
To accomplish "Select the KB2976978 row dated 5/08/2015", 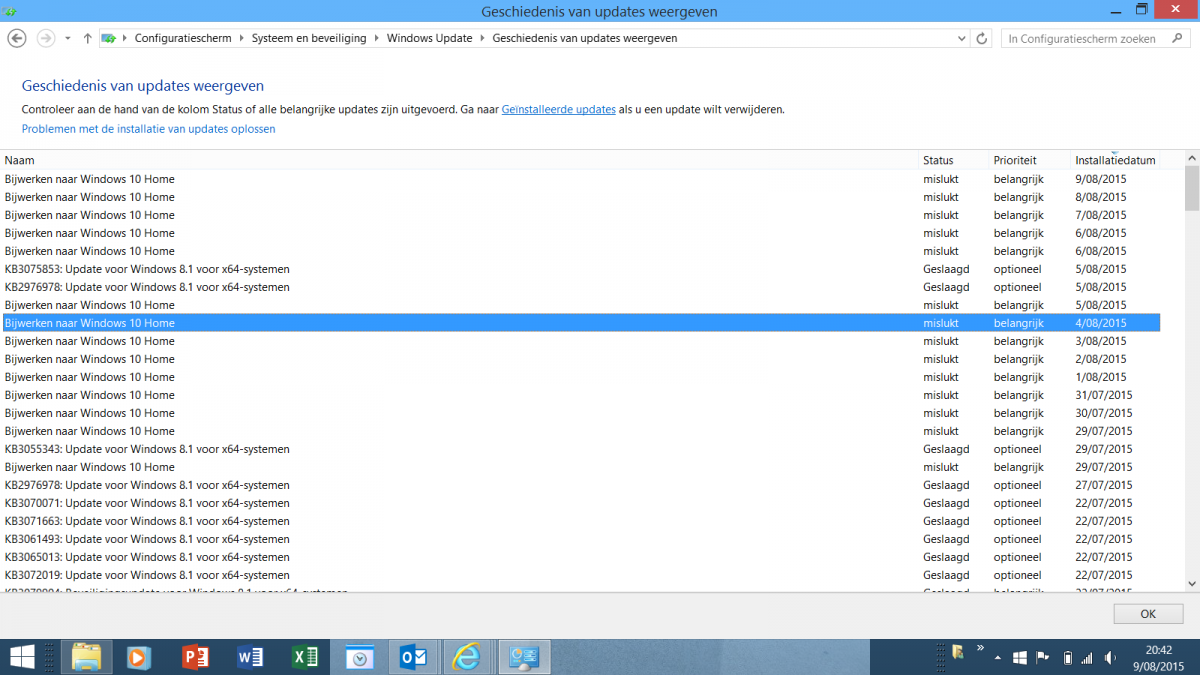I will (x=581, y=287).
